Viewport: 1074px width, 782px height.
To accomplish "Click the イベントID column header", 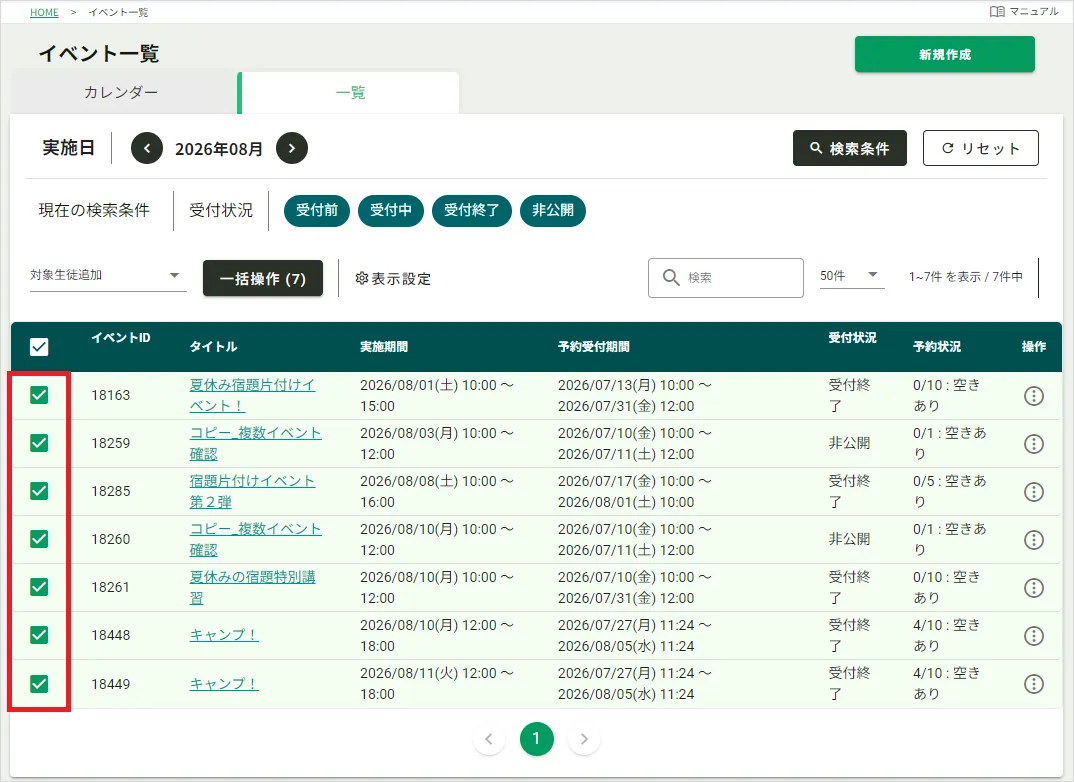I will click(x=121, y=338).
